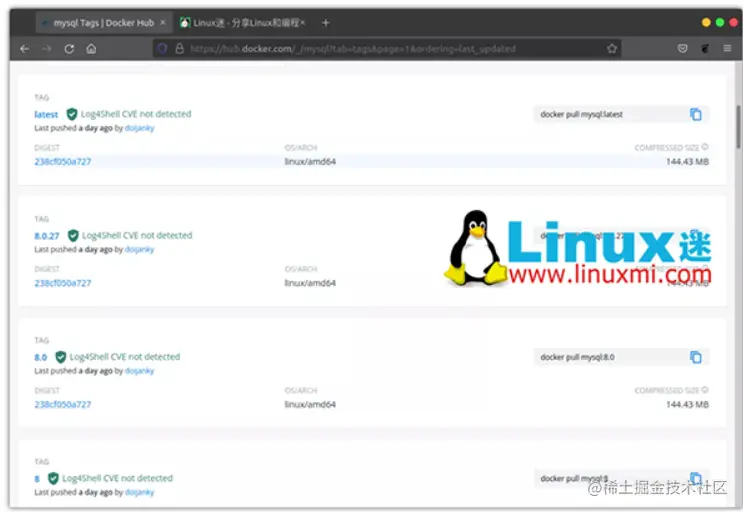
Task: Click Log4Shell CVE not detected for tag 8
Action: click(118, 478)
